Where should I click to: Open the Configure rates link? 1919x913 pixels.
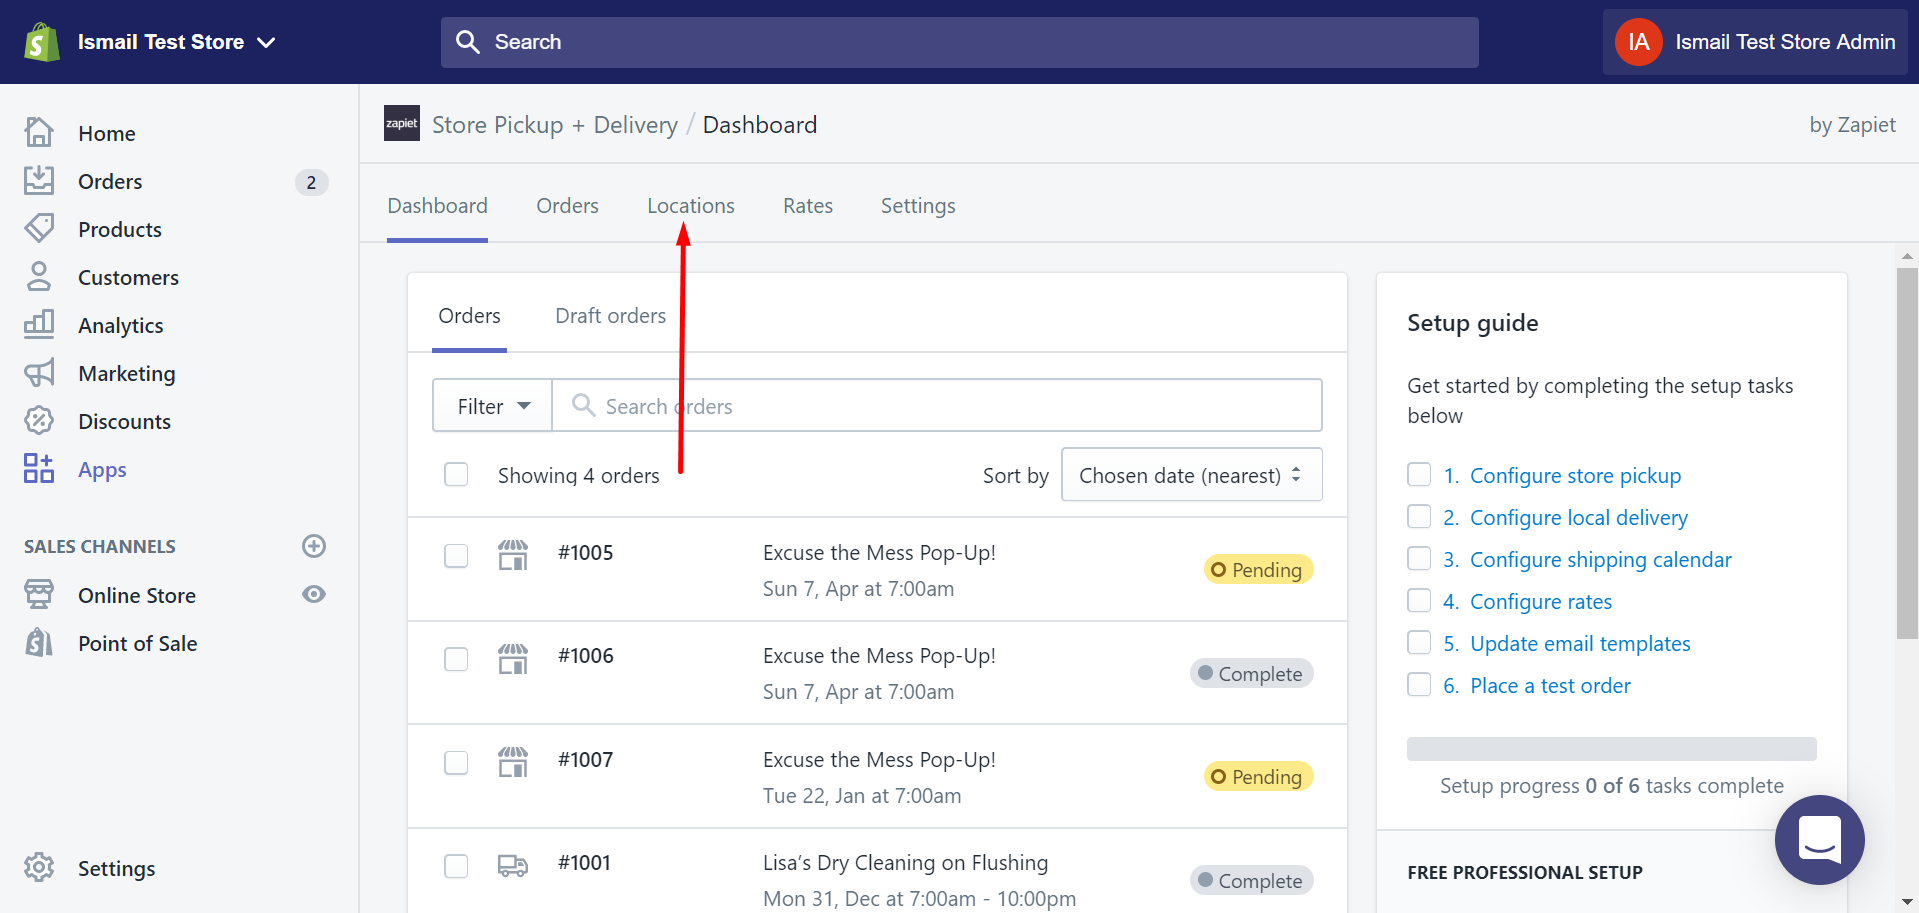click(x=1541, y=602)
